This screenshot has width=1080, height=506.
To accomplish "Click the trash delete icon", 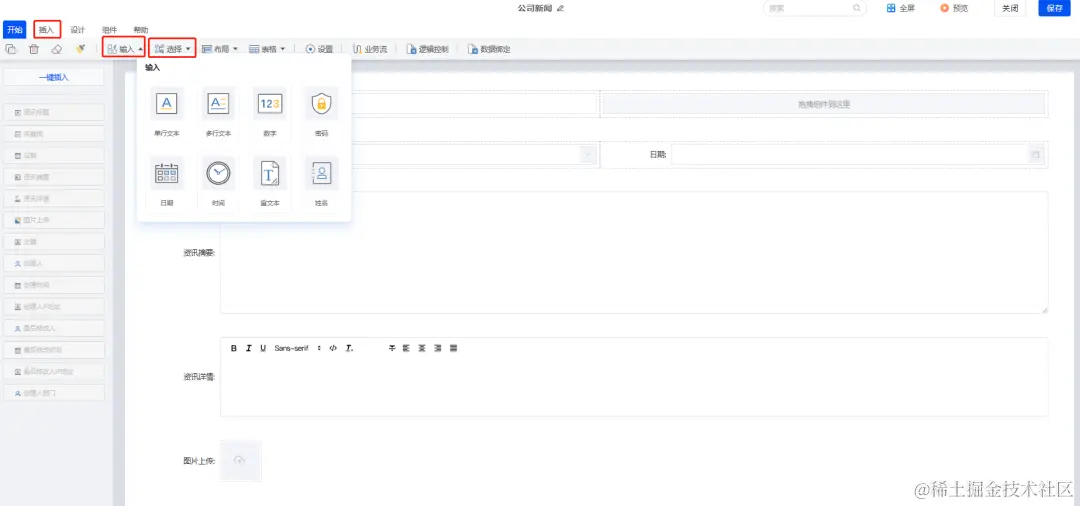I will [34, 49].
